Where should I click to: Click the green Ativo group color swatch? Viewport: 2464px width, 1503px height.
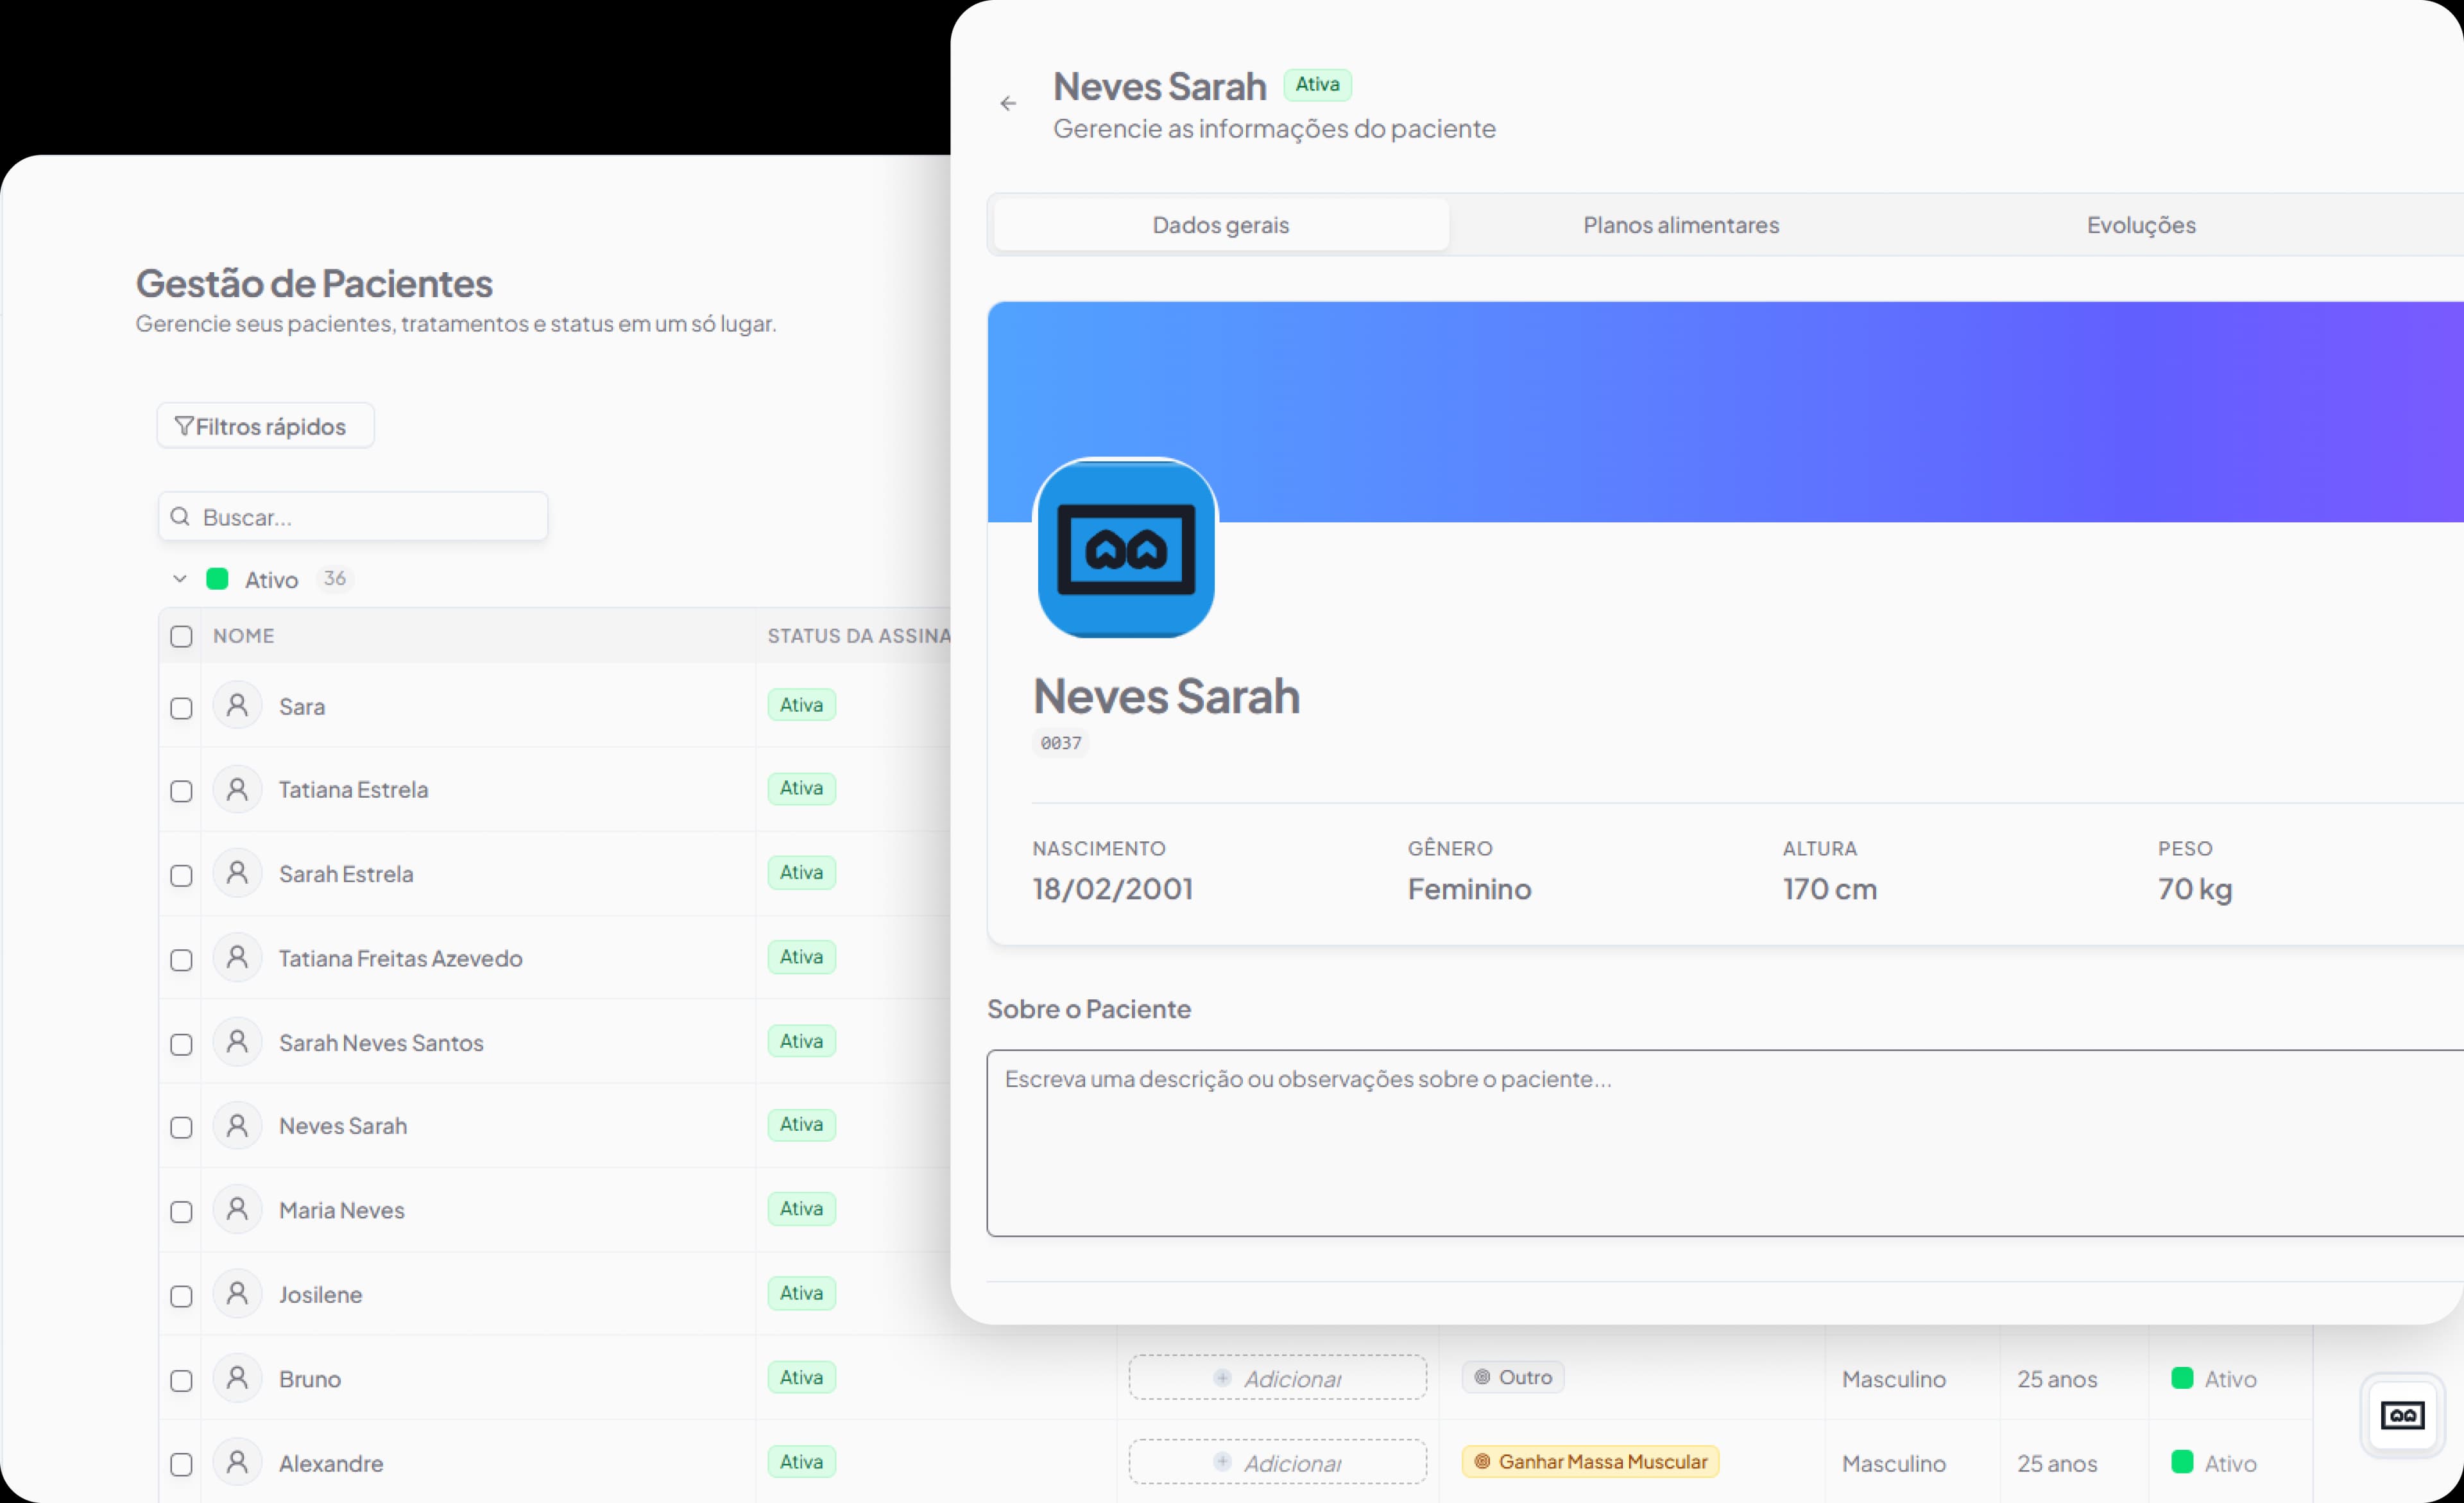(x=217, y=579)
